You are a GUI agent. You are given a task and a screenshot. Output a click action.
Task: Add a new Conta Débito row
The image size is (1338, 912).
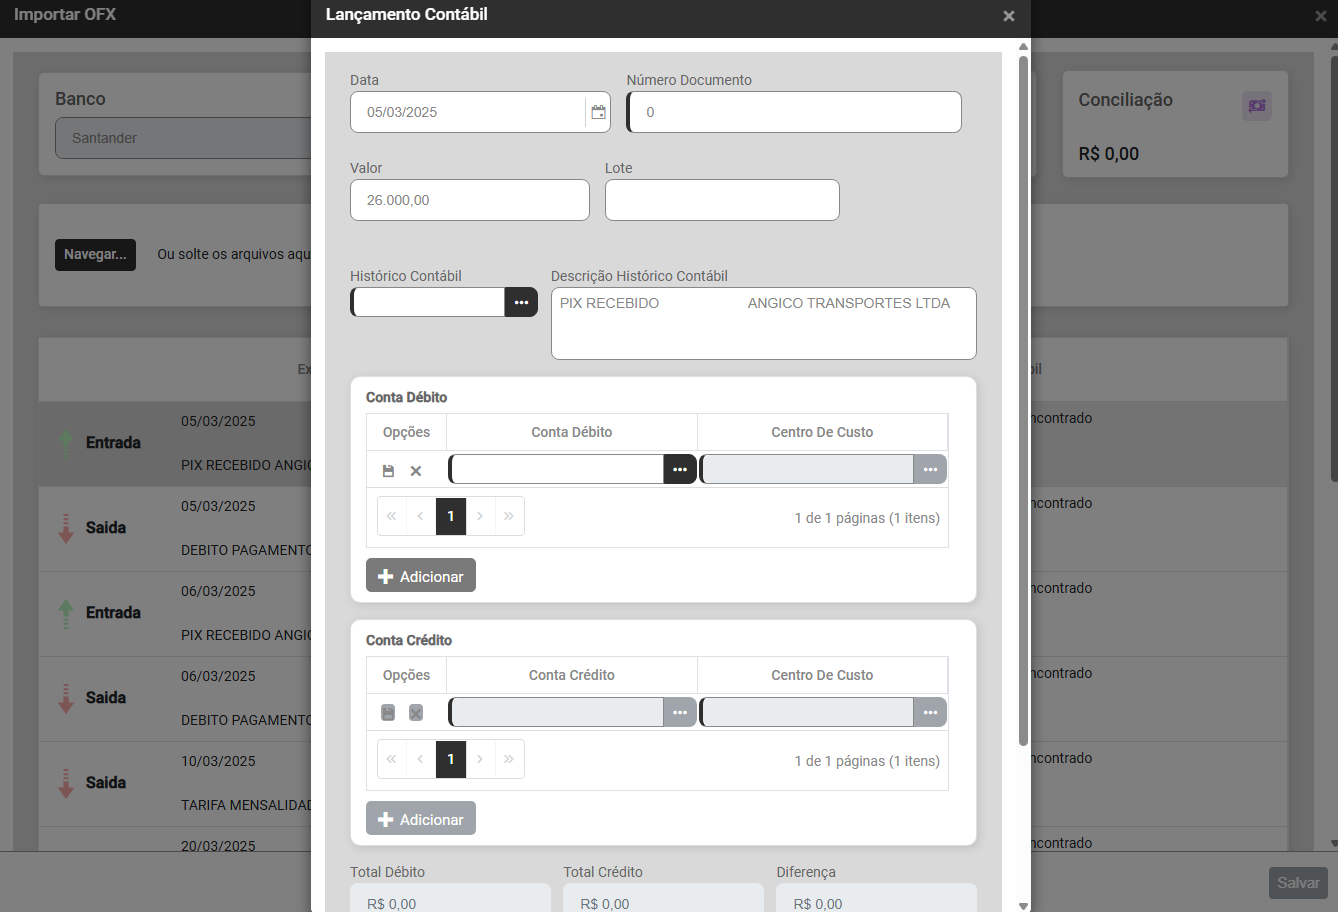pyautogui.click(x=421, y=576)
